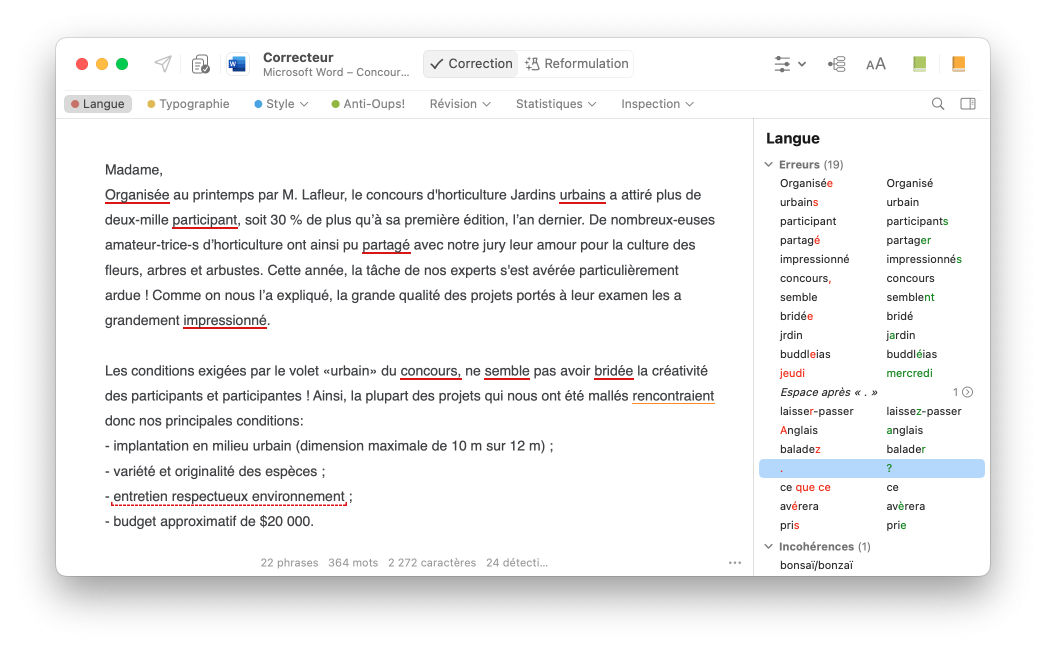
Task: Click the underlined word "impressionné" in text
Action: (x=225, y=320)
